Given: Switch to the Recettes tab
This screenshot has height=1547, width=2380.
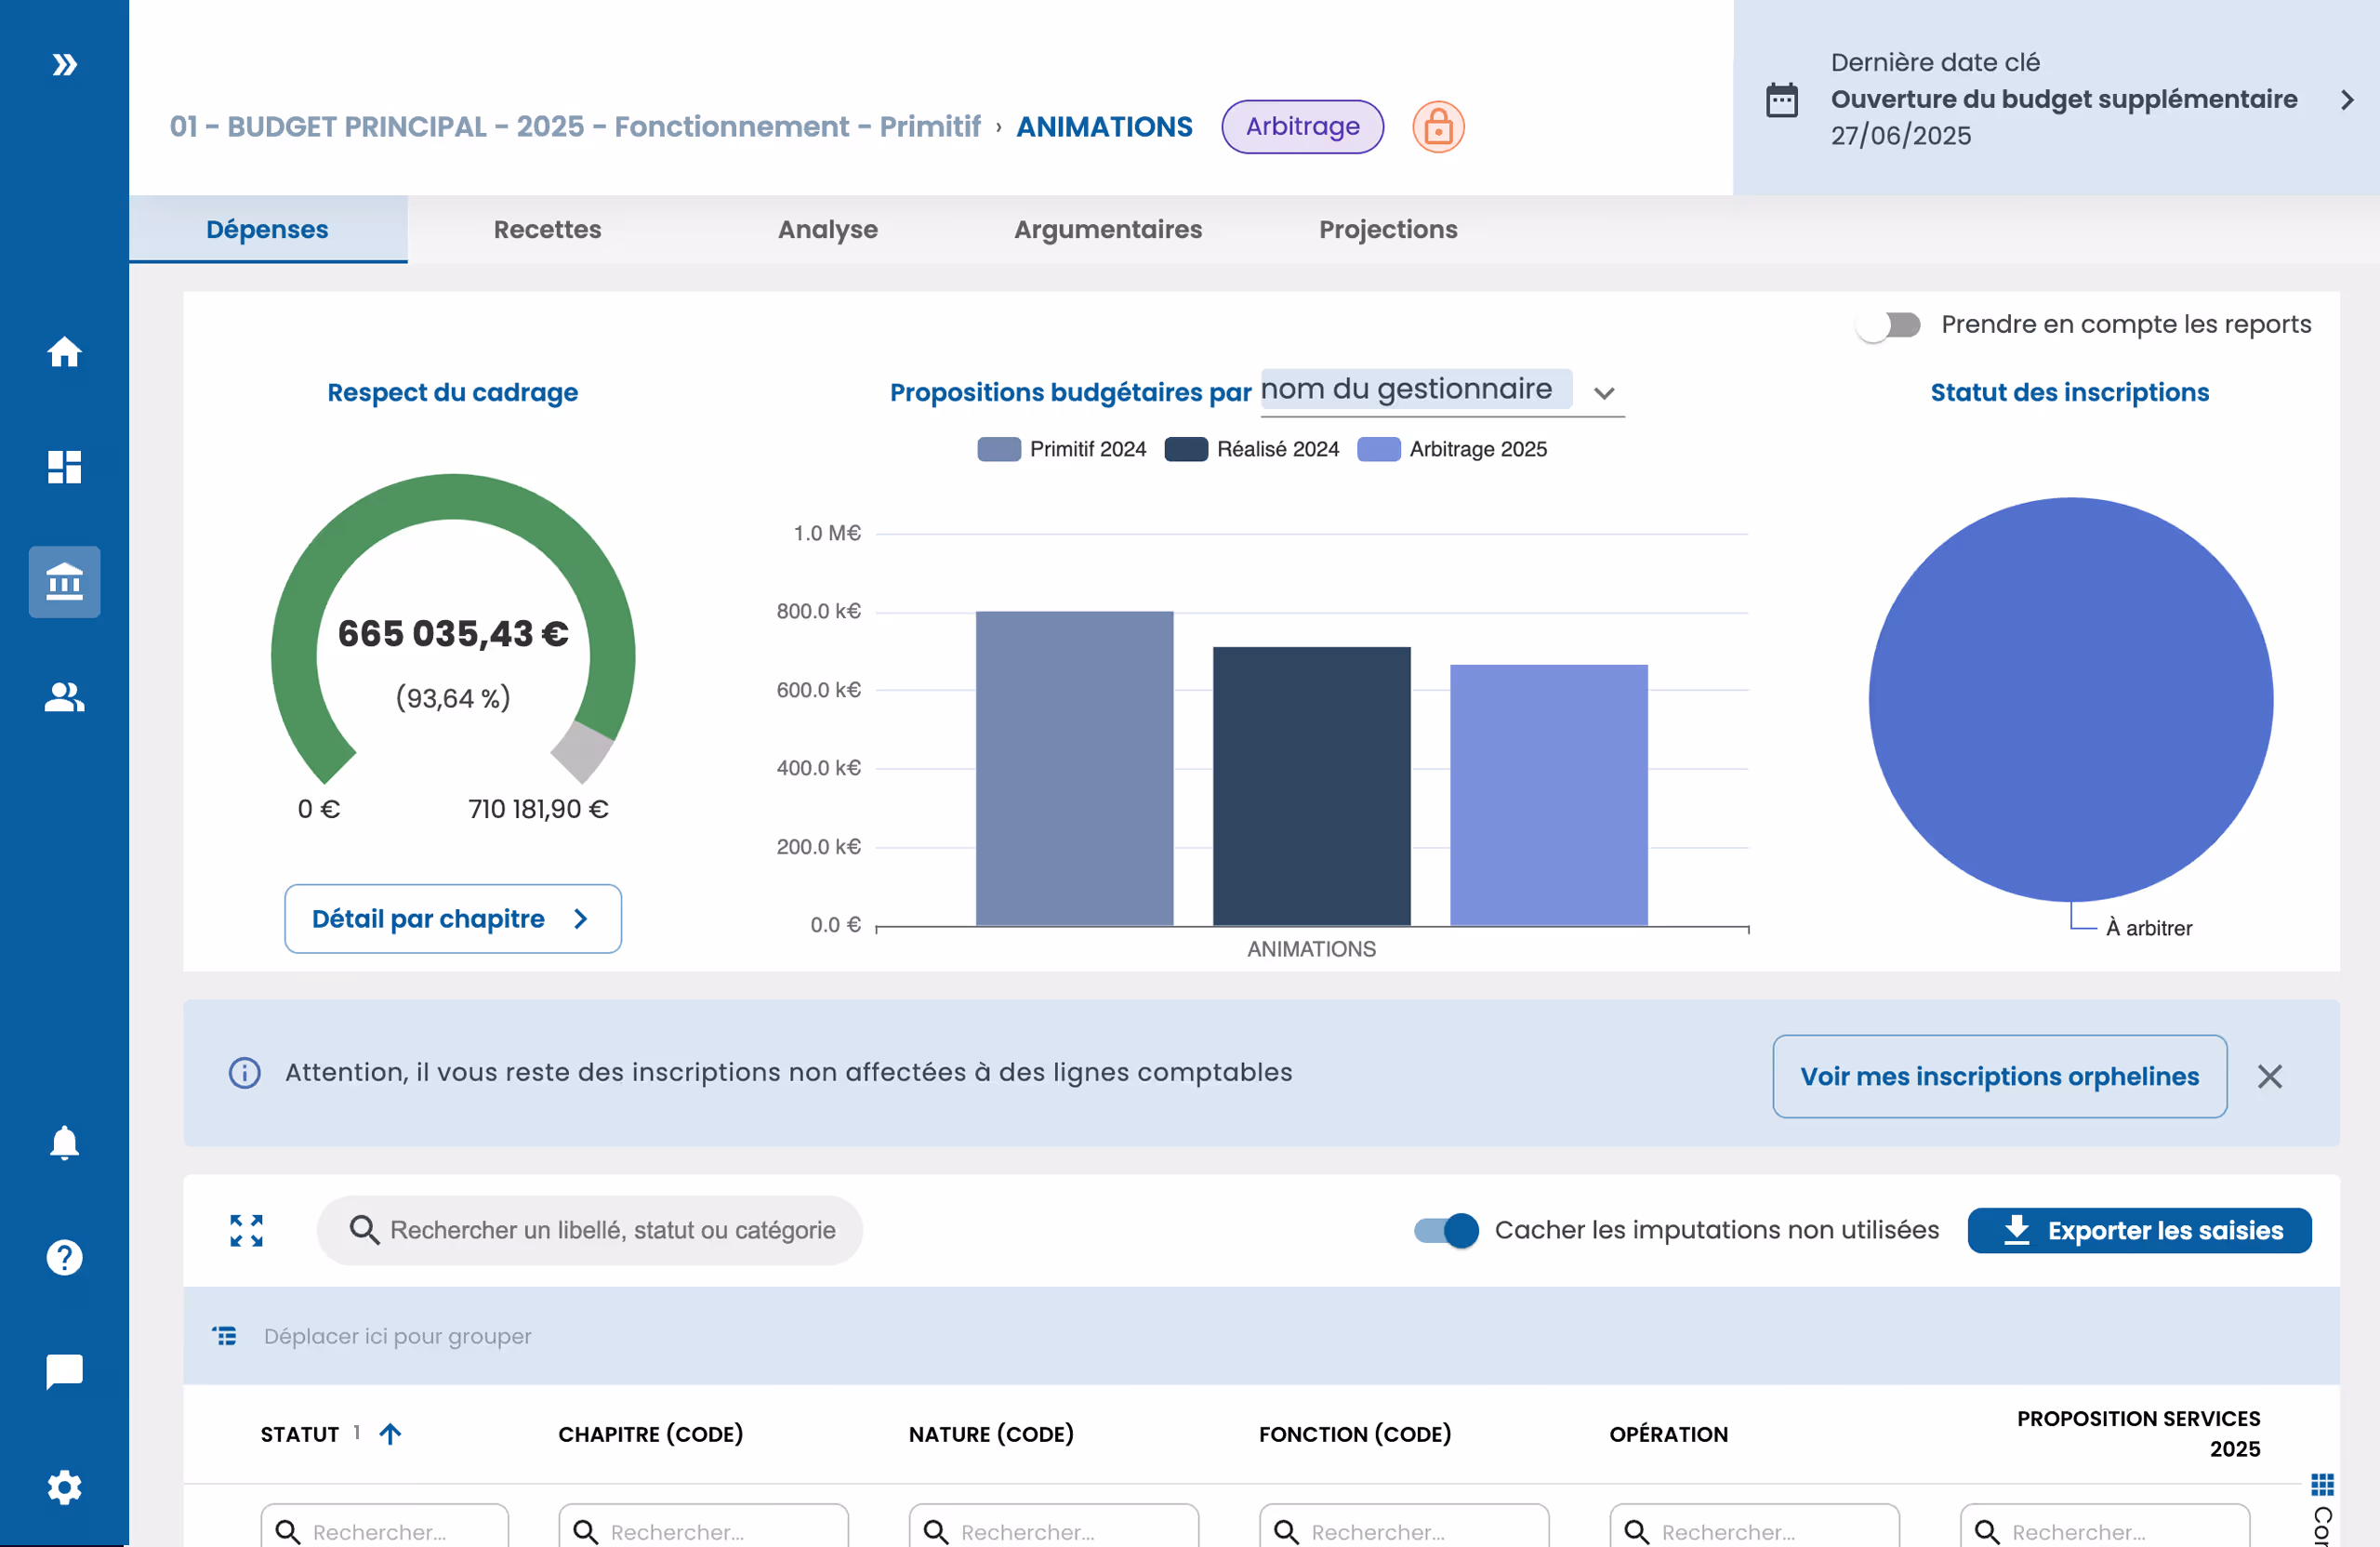Looking at the screenshot, I should 547,229.
